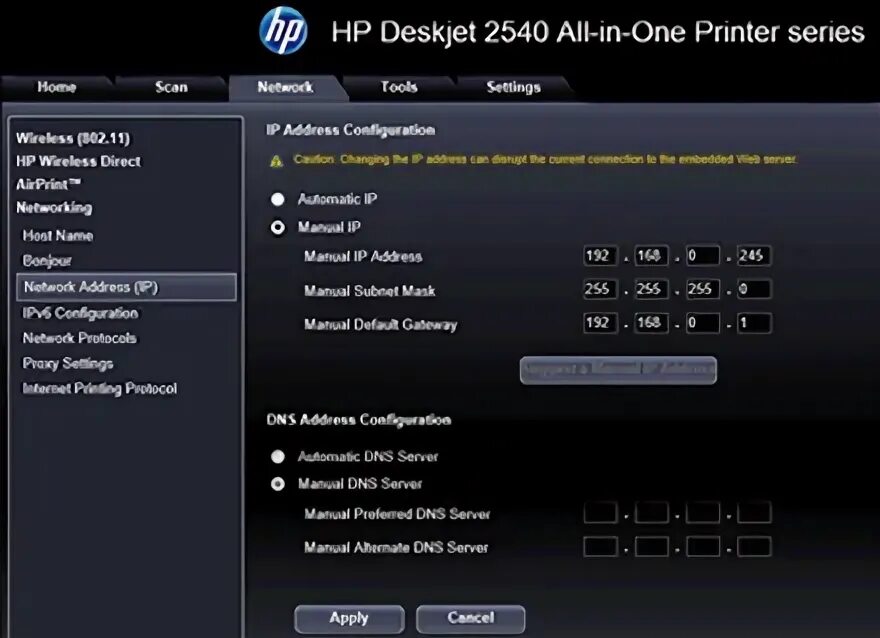Open Internet Printing Protocol page
Image resolution: width=880 pixels, height=638 pixels.
click(100, 388)
